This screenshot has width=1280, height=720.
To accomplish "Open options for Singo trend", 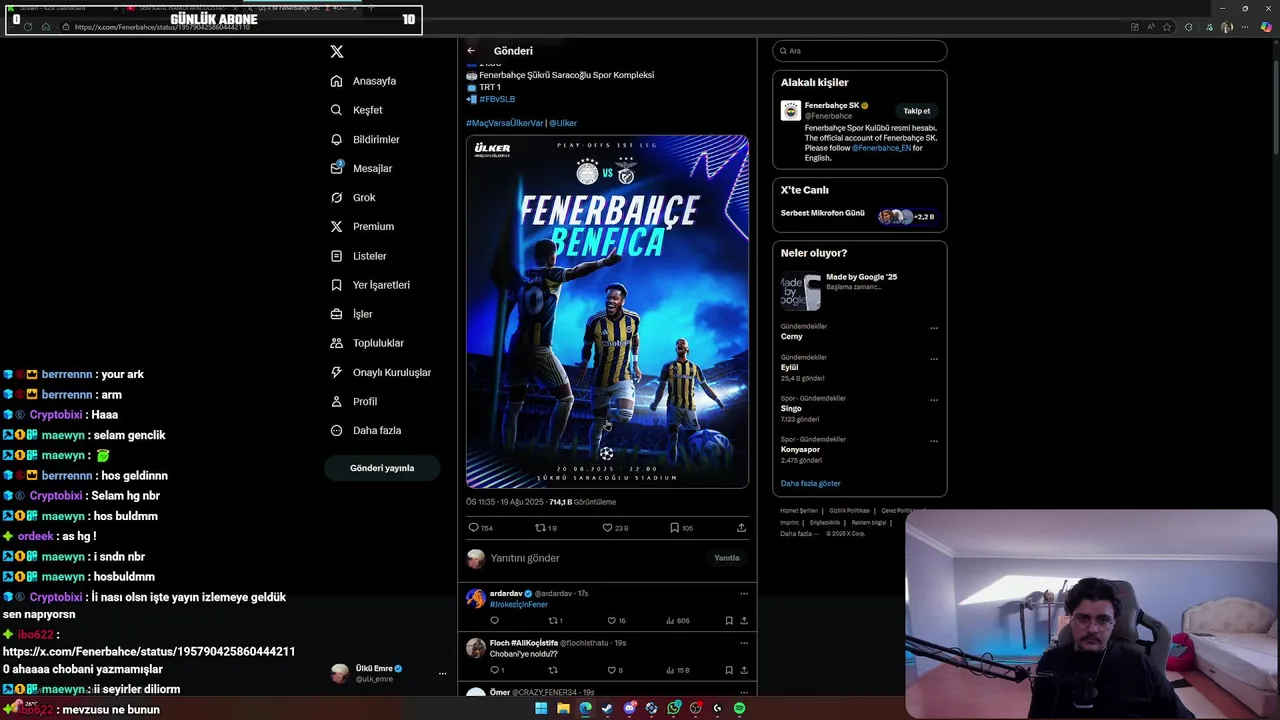I will [934, 400].
